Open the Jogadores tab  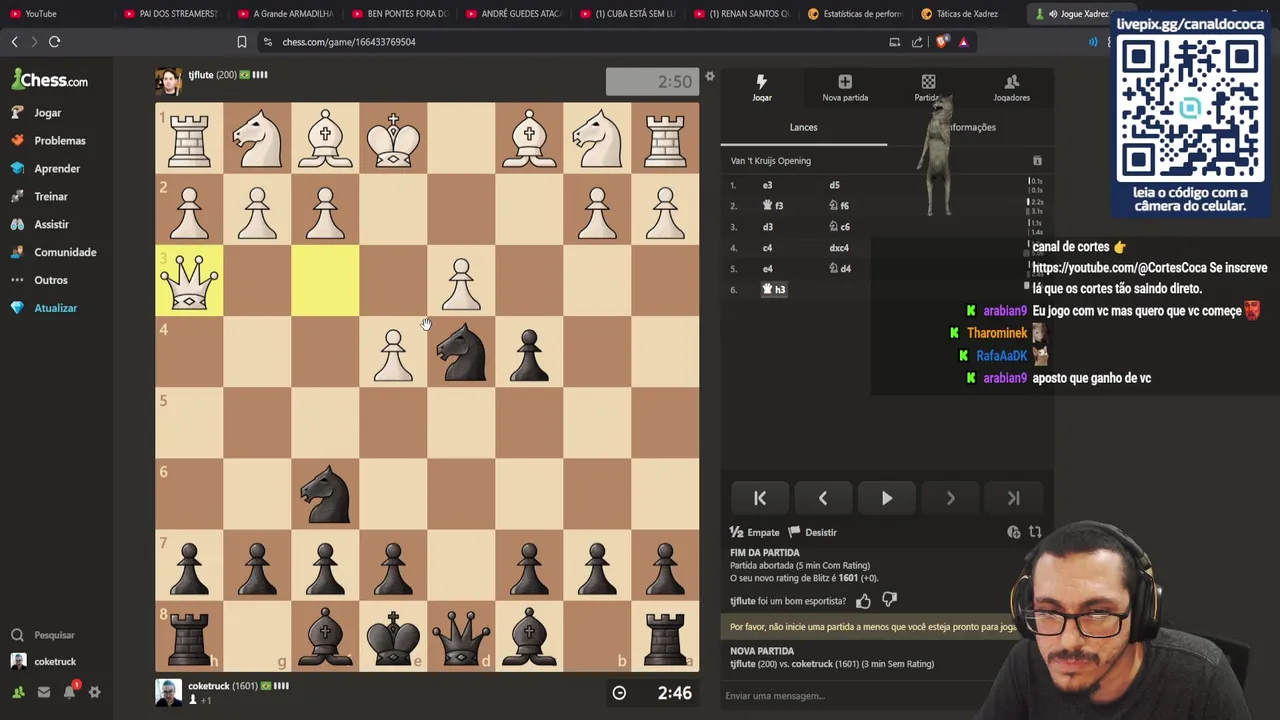coord(1011,87)
